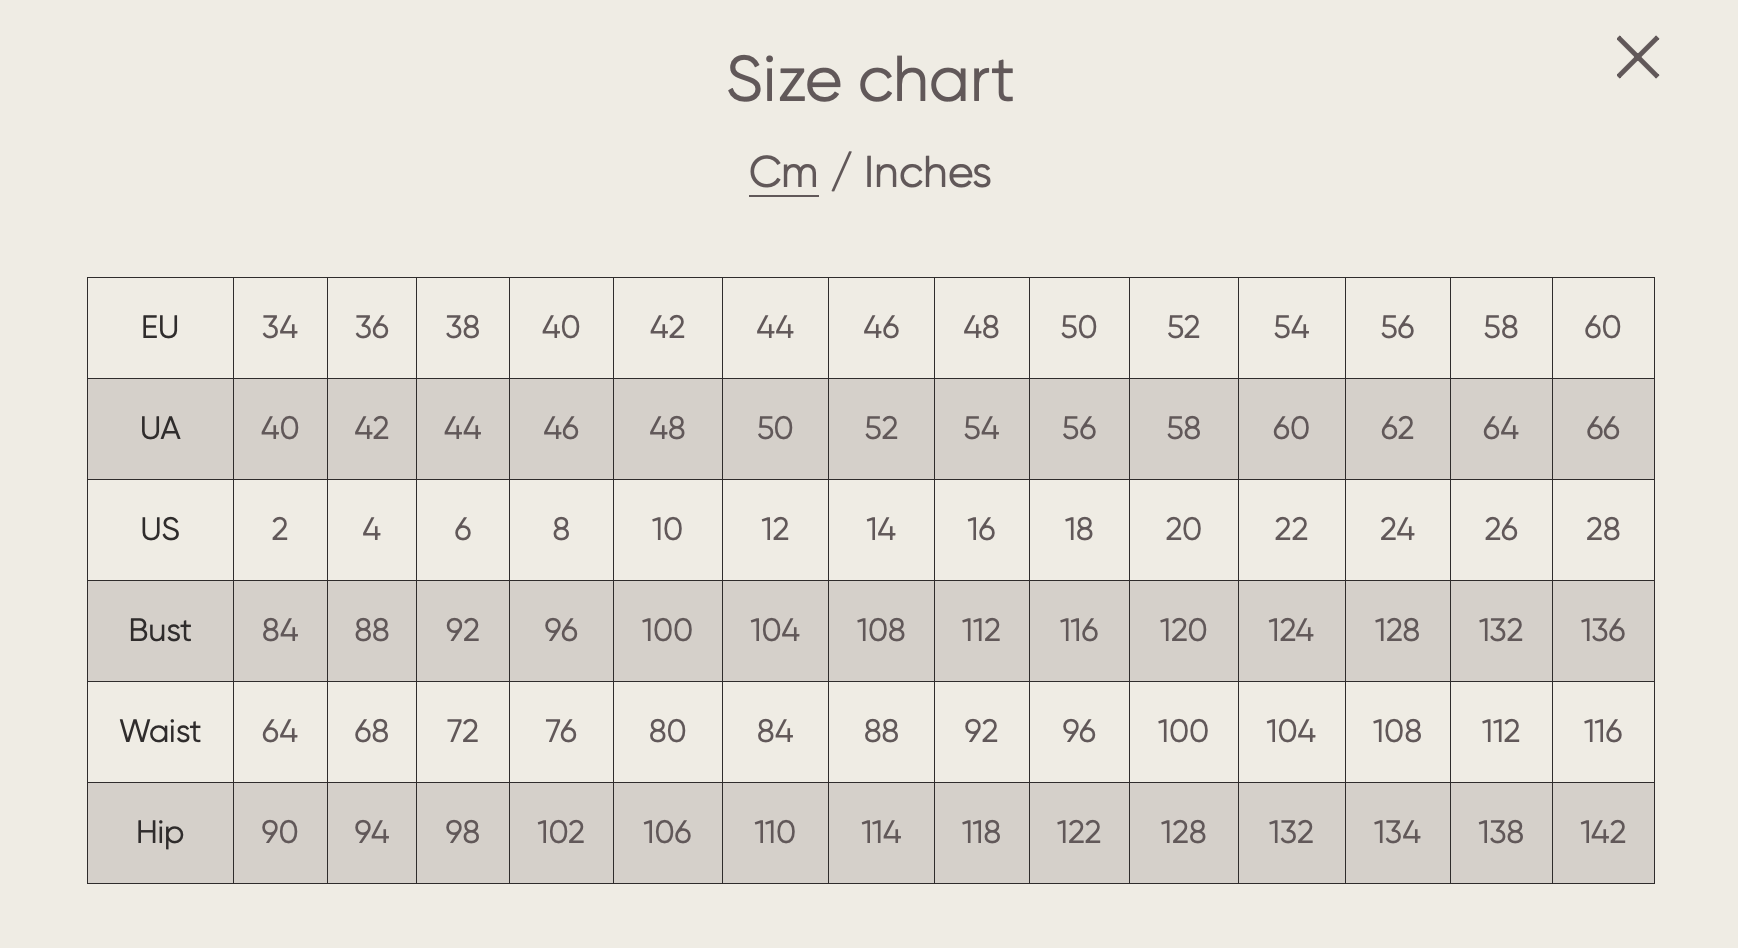Click the UA row header cell
This screenshot has width=1738, height=948.
coord(160,429)
